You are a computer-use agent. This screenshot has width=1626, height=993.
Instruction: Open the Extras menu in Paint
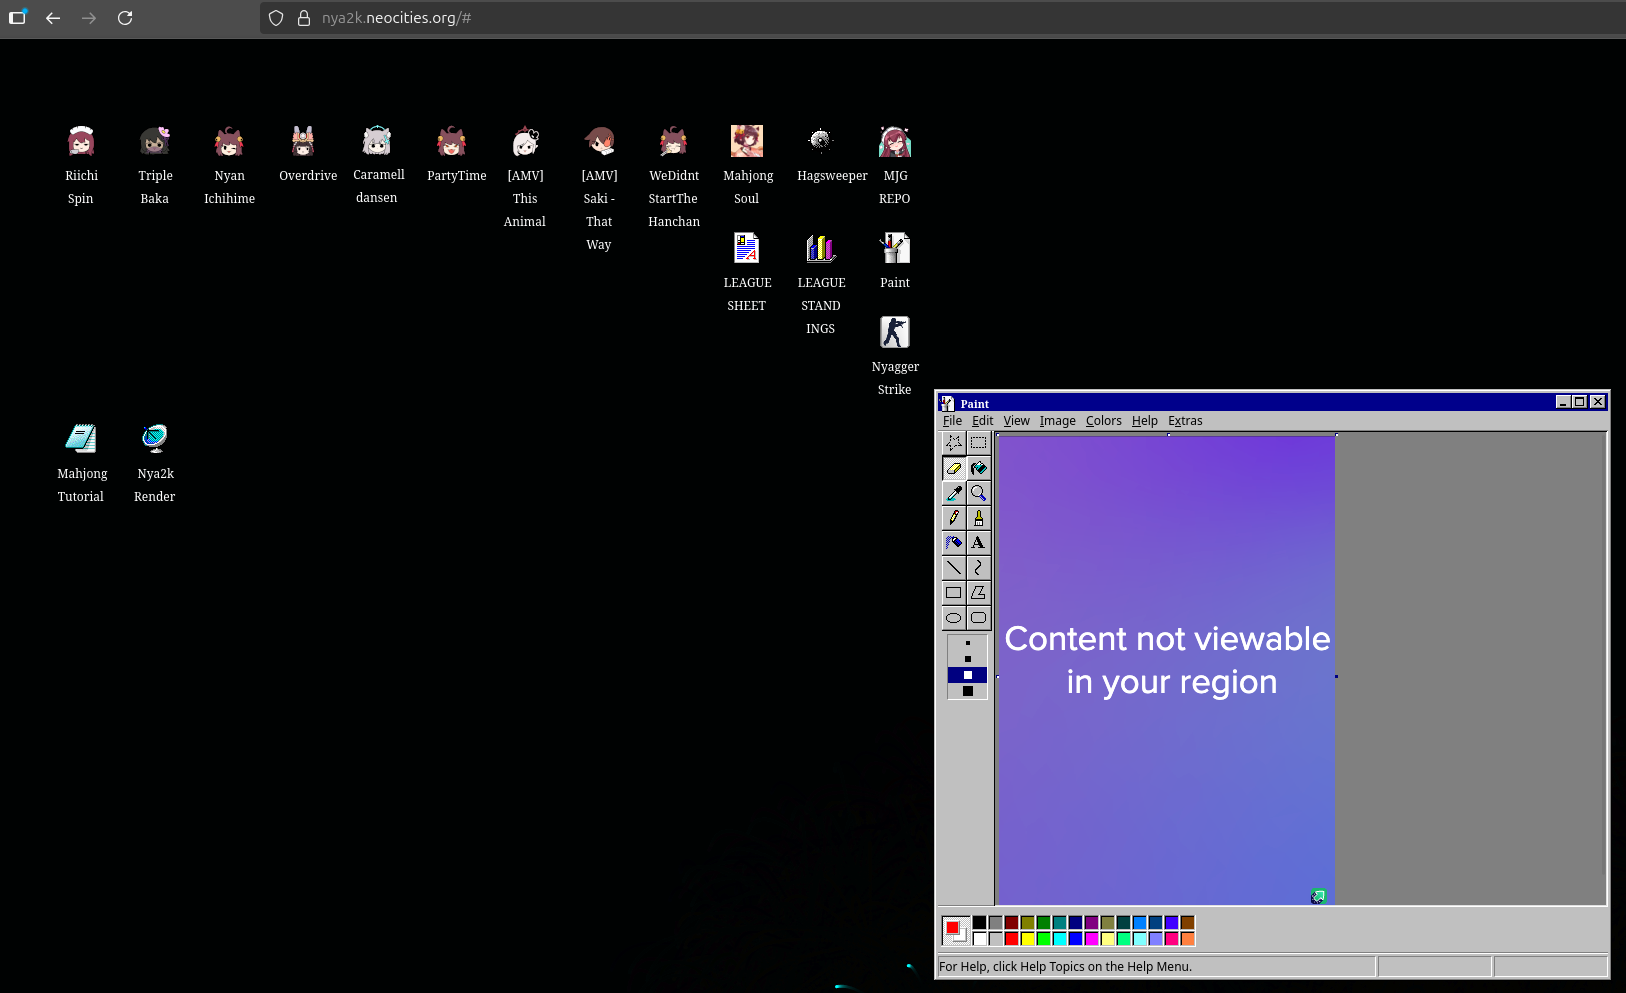coord(1185,421)
